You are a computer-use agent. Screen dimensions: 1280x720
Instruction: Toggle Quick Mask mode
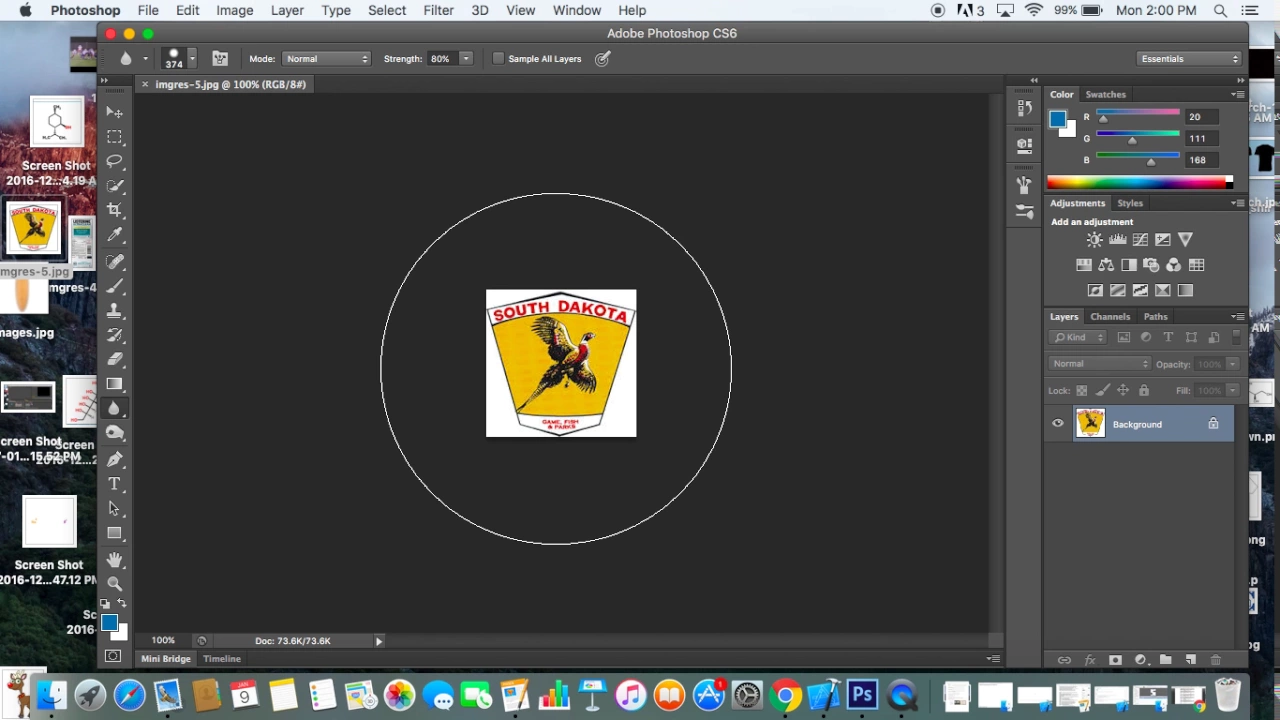[113, 657]
